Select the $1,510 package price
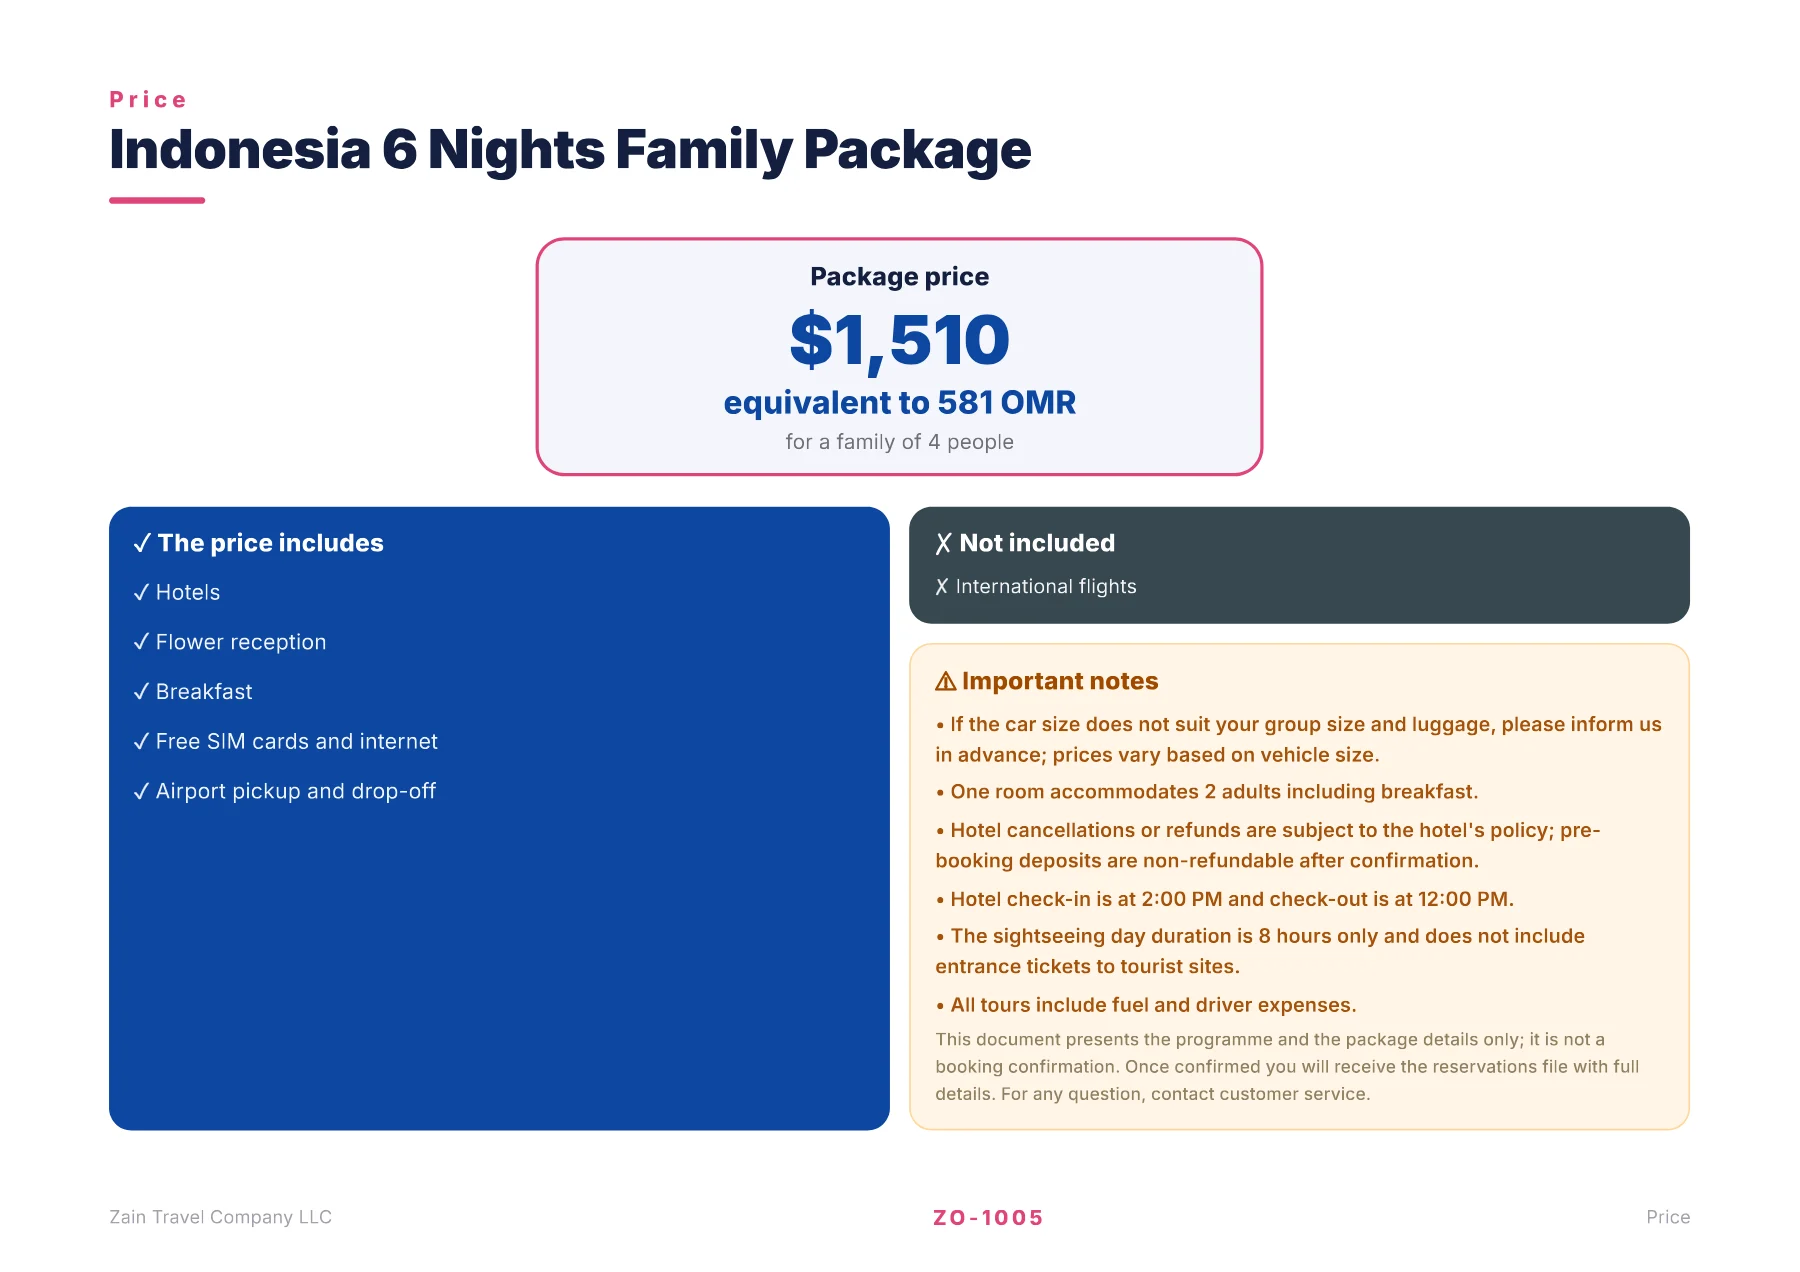1800x1272 pixels. click(x=899, y=341)
